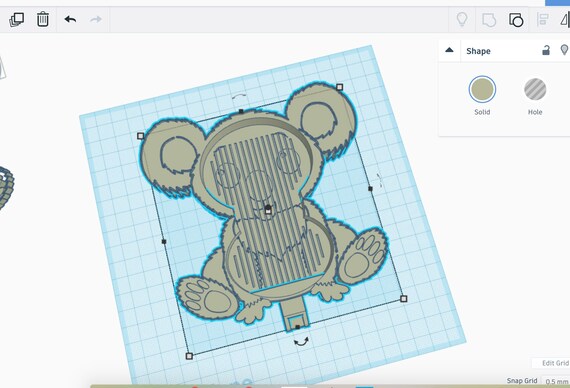This screenshot has width=570, height=388.
Task: Delete the selected shape with the trash icon
Action: point(43,19)
